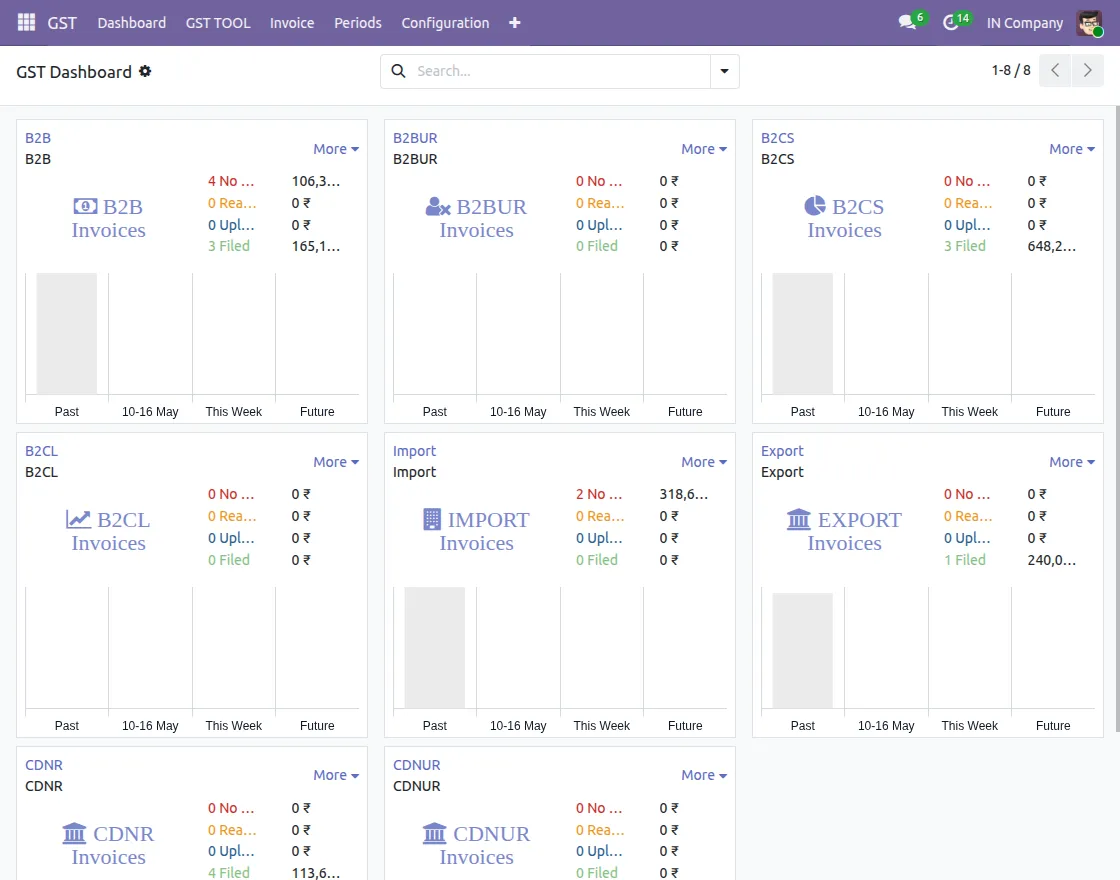Open the activities clock icon with badge 14
This screenshot has width=1120, height=880.
click(x=950, y=23)
